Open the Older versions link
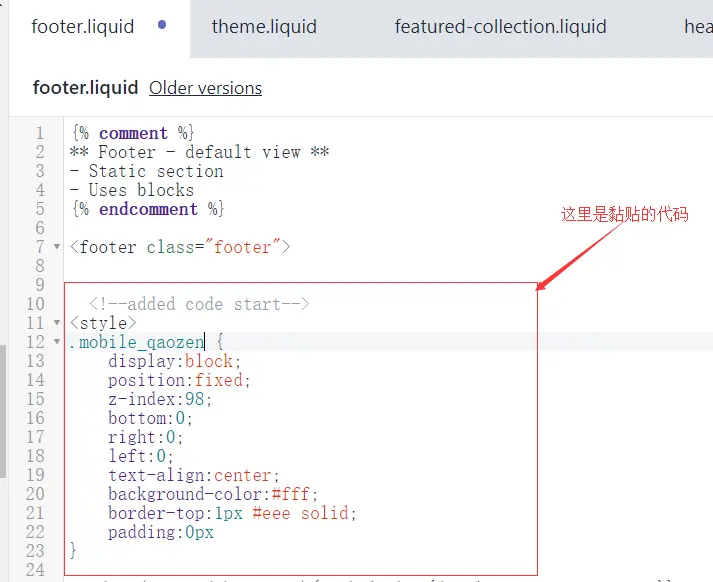The image size is (713, 582). point(206,88)
